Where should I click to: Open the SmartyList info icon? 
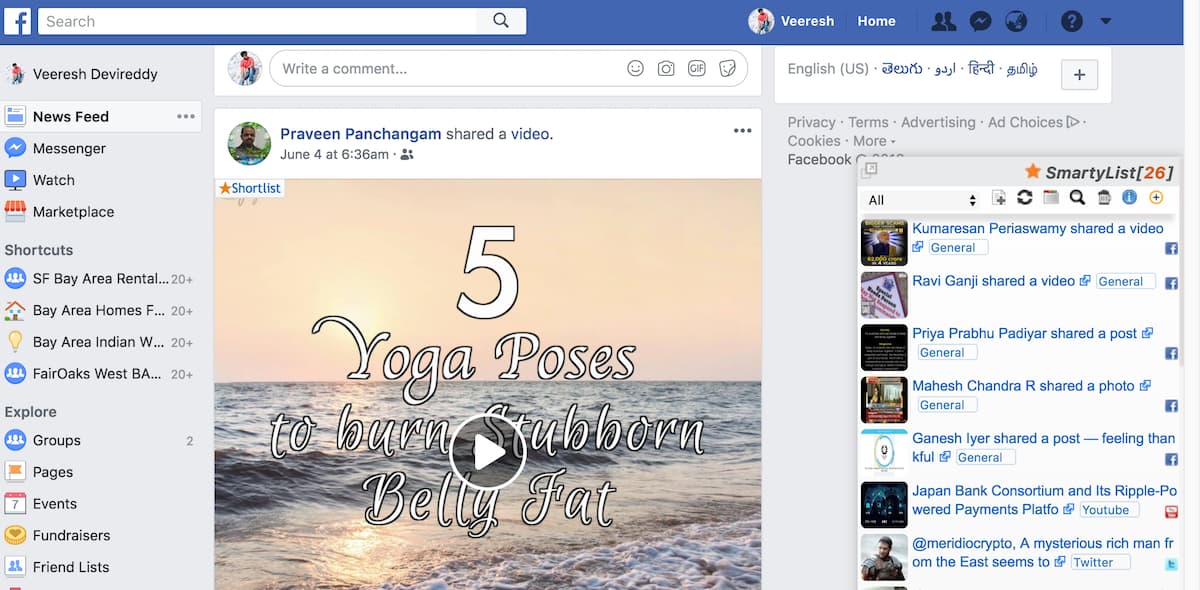click(x=1129, y=198)
